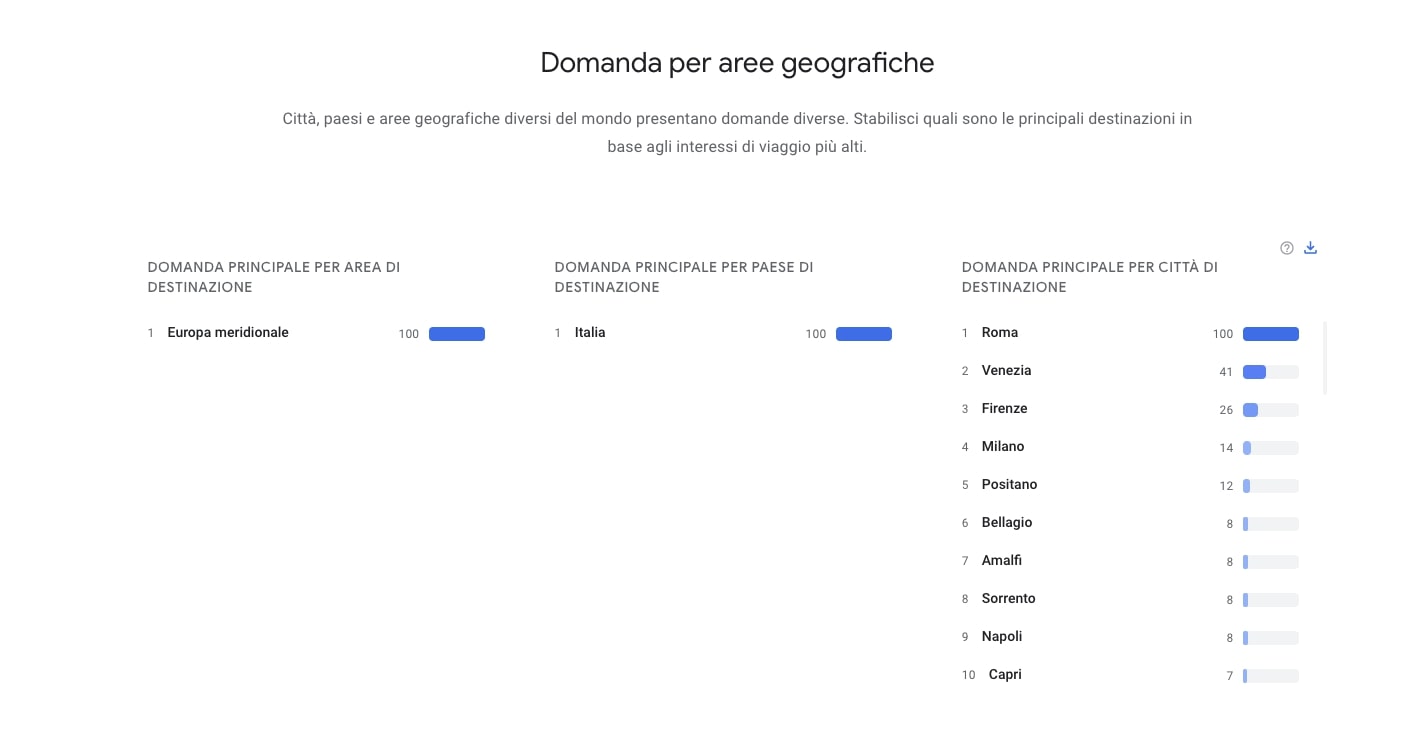Select Bellagio from top cities
Image resolution: width=1423 pixels, height=731 pixels.
click(x=1006, y=523)
